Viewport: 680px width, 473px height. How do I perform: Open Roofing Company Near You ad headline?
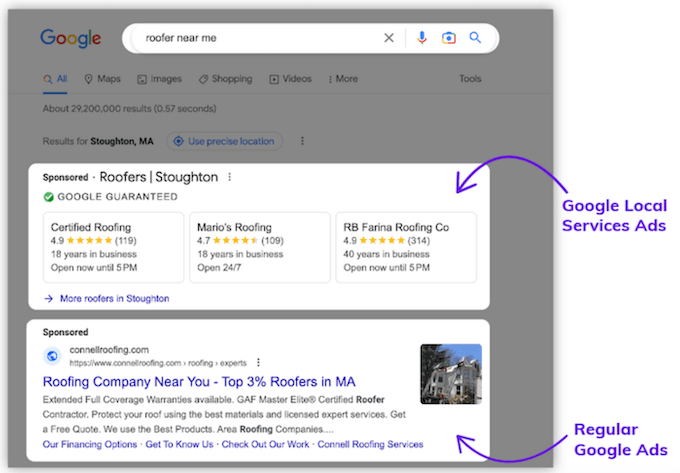pos(199,382)
